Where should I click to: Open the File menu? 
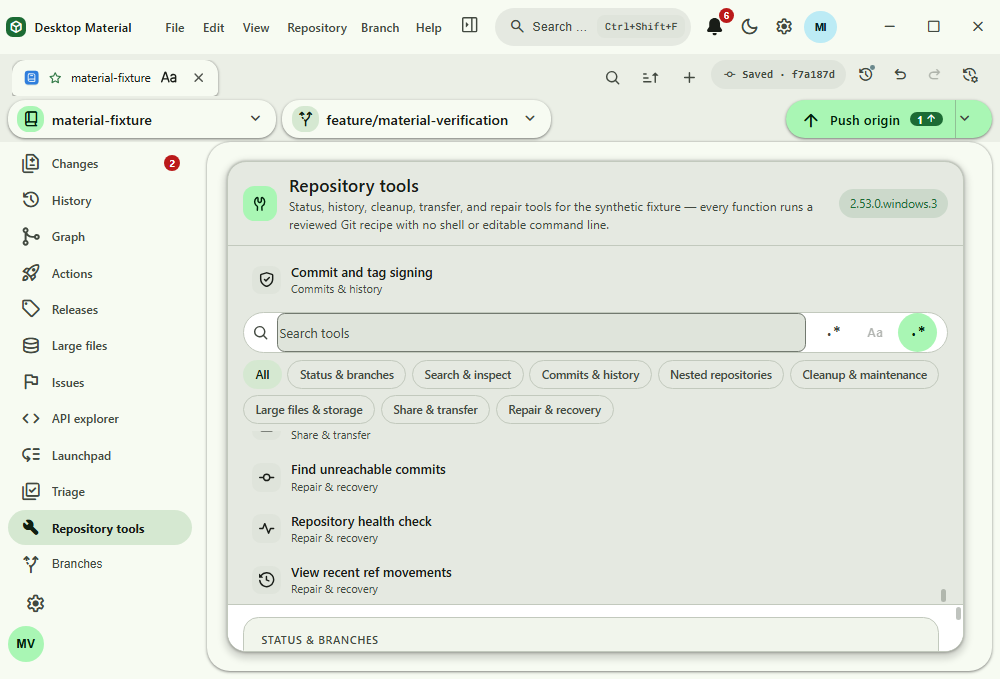pyautogui.click(x=175, y=27)
